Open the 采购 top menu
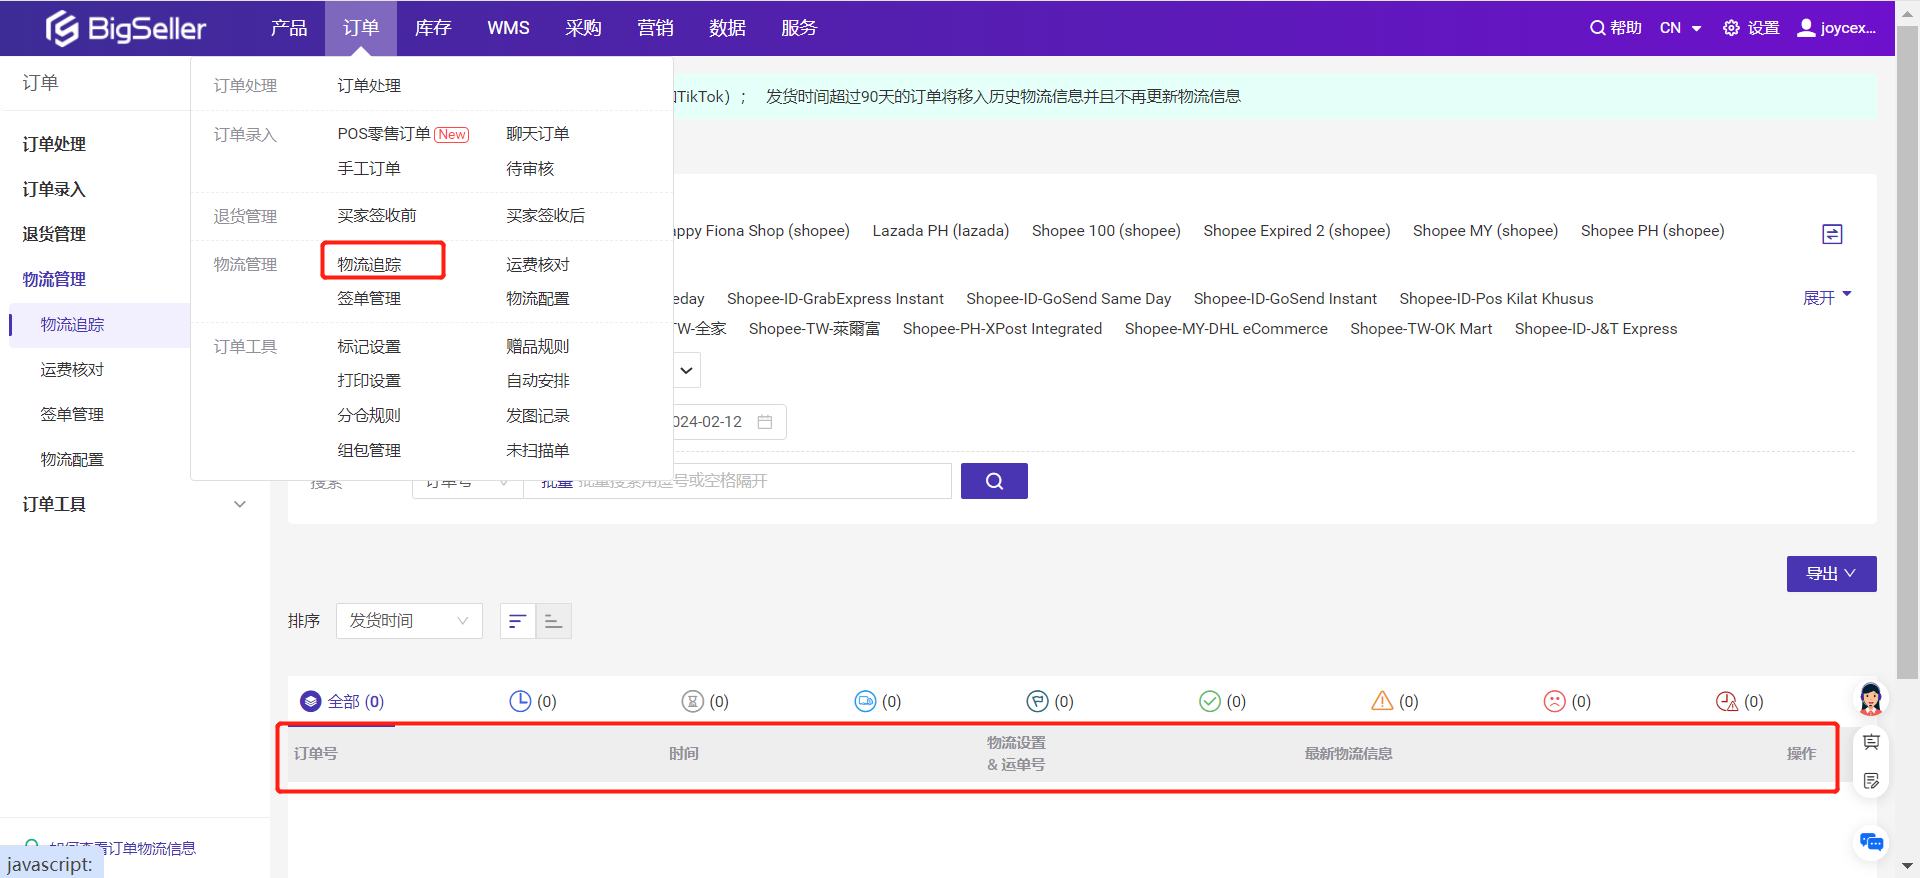Image resolution: width=1920 pixels, height=878 pixels. tap(583, 28)
